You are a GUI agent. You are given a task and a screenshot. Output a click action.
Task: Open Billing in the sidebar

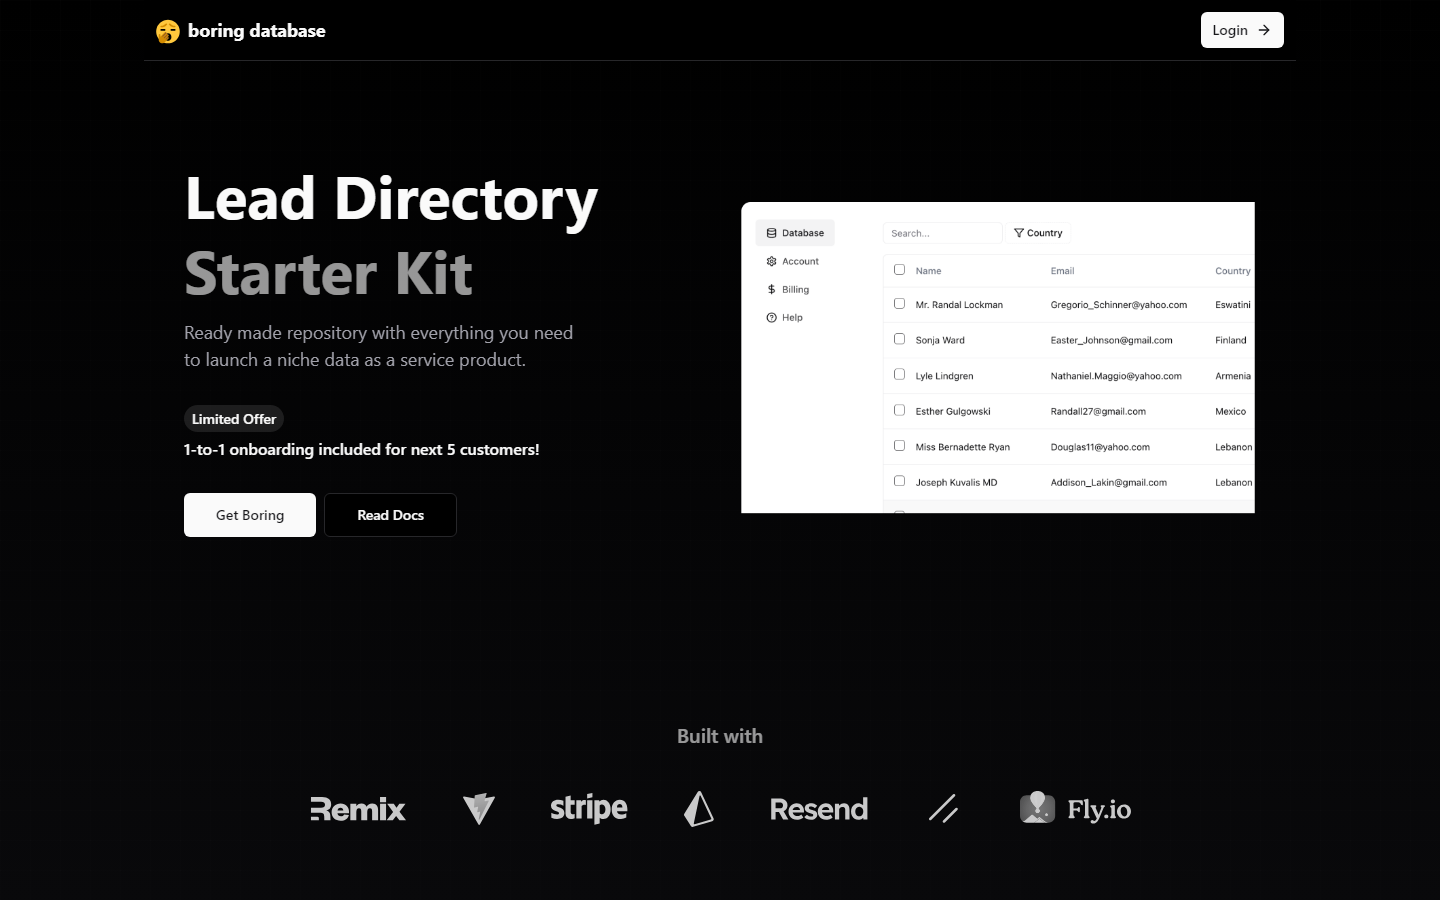(788, 290)
